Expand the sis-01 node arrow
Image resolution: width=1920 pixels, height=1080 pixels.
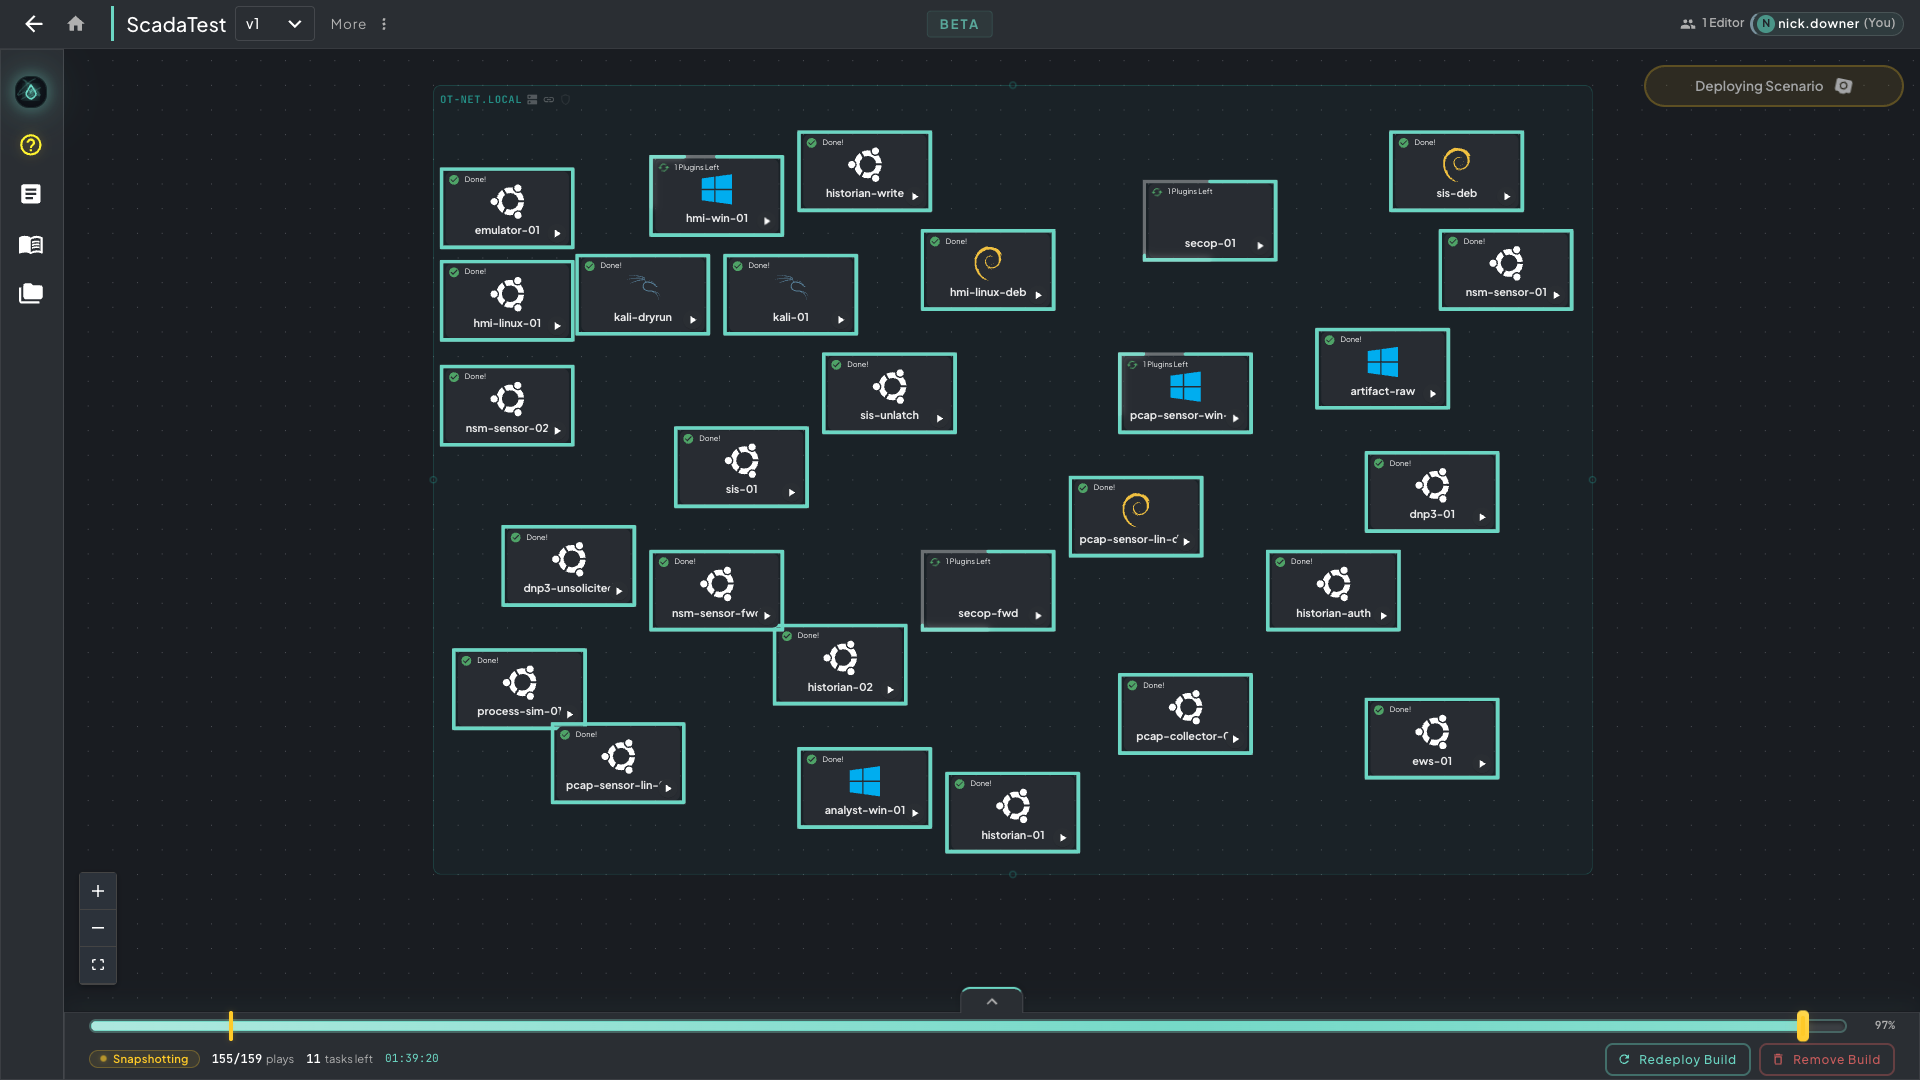pos(791,493)
